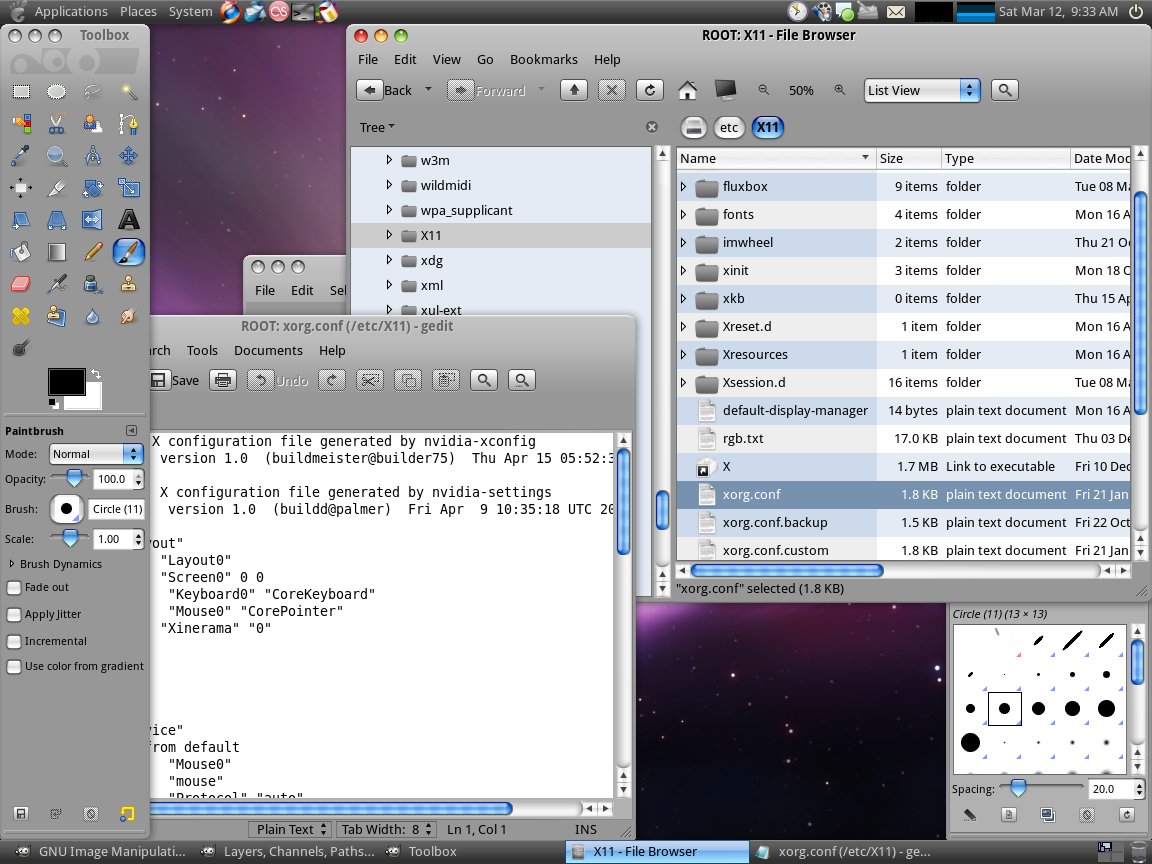The width and height of the screenshot is (1152, 864).
Task: Expand the wildmidi folder in tree
Action: tap(389, 185)
